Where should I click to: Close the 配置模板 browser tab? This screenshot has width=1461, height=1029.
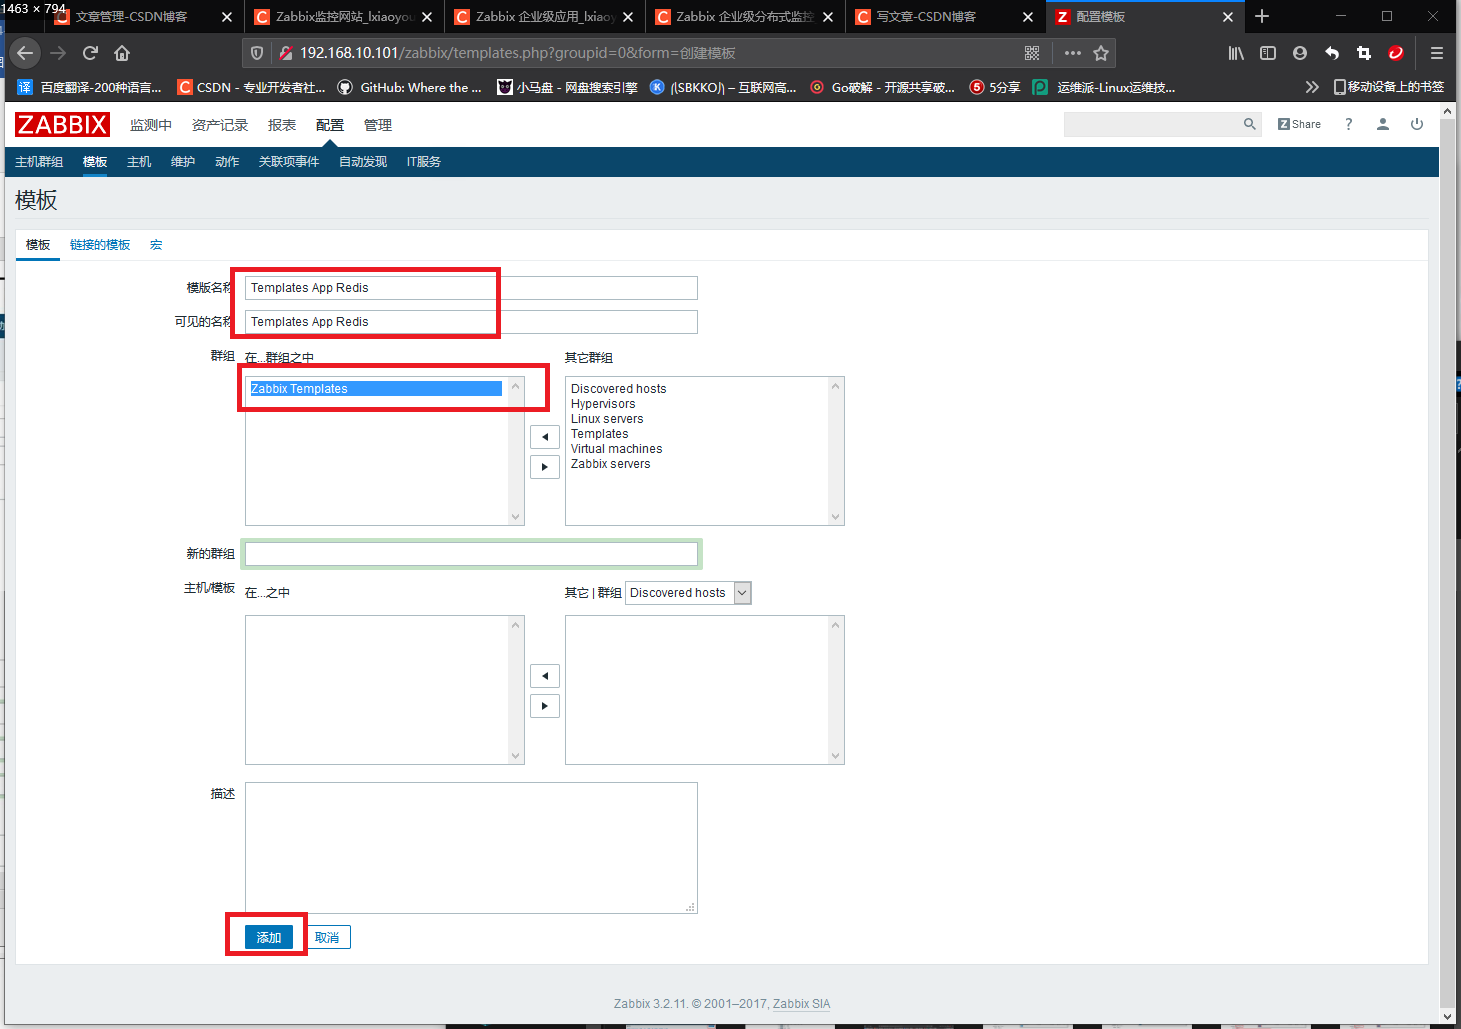pos(1228,17)
